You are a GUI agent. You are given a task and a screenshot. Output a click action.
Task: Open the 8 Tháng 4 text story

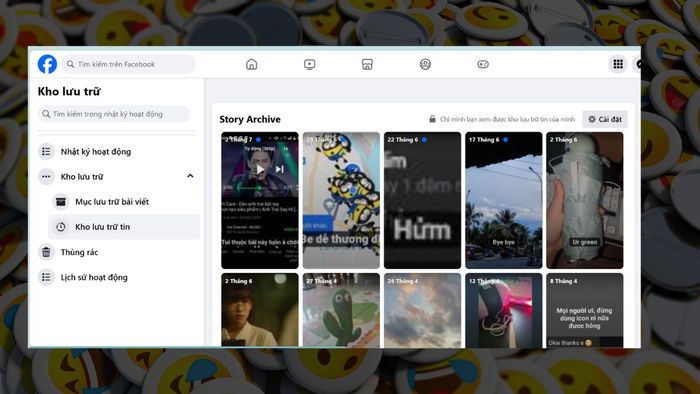[x=585, y=311]
